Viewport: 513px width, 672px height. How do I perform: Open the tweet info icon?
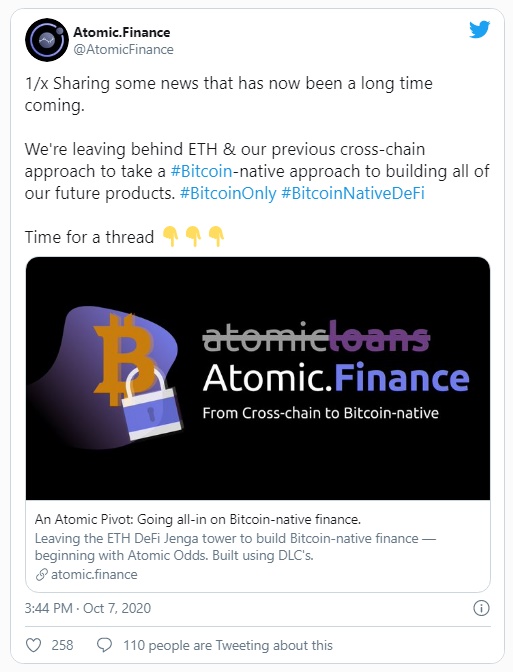pos(481,608)
